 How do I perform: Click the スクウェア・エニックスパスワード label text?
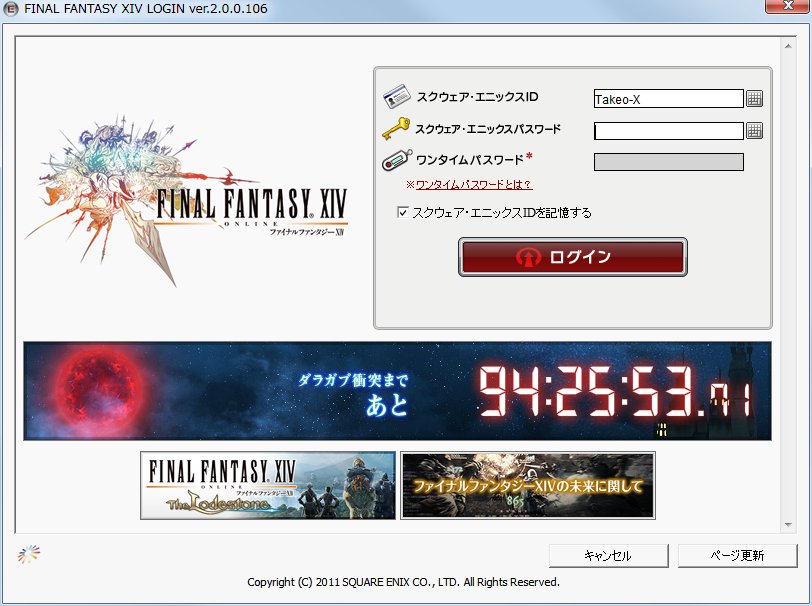[488, 129]
